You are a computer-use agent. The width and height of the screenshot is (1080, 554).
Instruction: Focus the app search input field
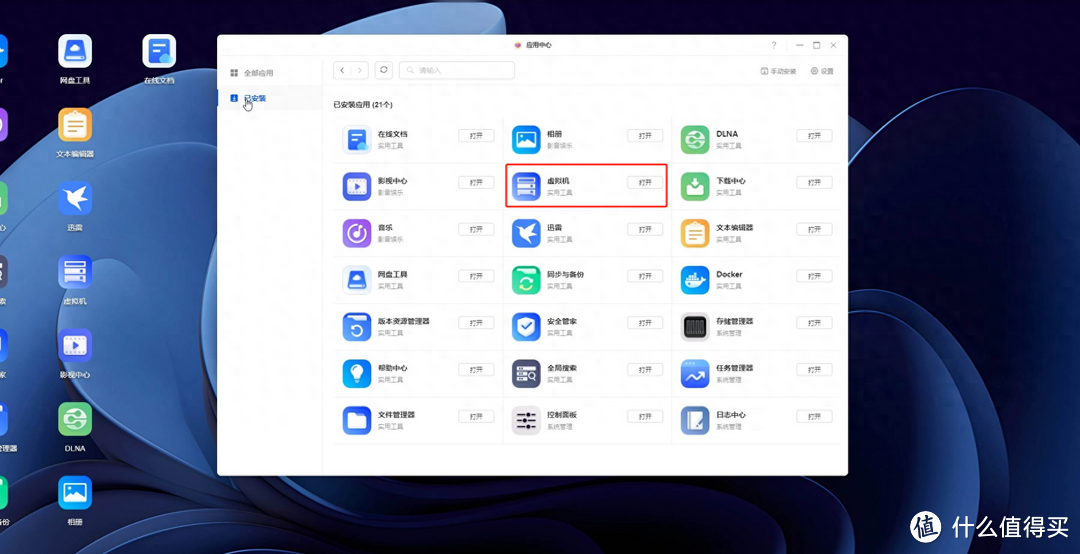pyautogui.click(x=457, y=70)
